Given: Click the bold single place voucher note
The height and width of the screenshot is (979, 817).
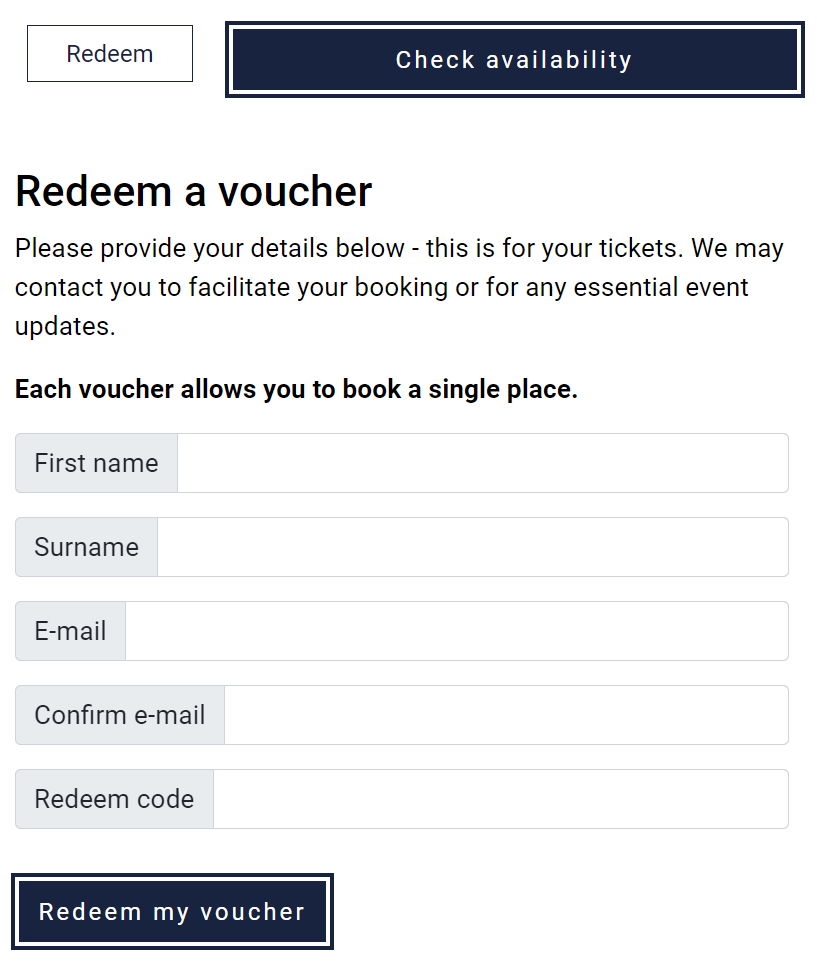Looking at the screenshot, I should [296, 389].
